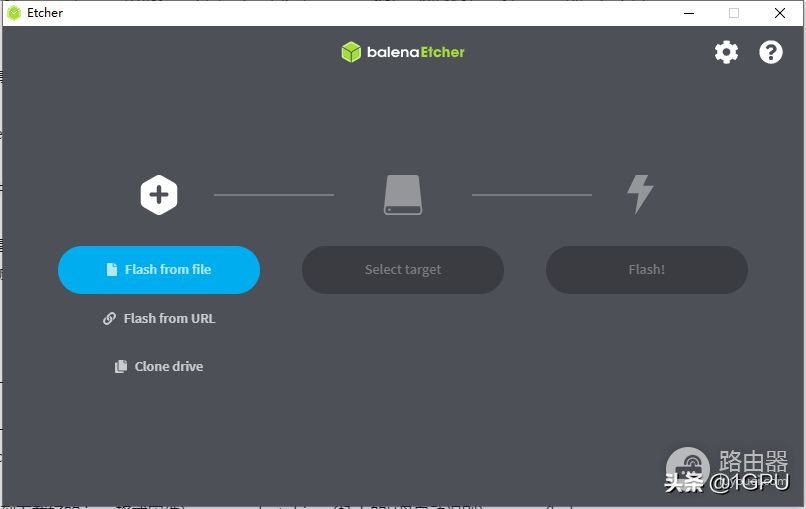Click the balenaEtcher logo
Image resolution: width=806 pixels, height=509 pixels.
pos(403,52)
